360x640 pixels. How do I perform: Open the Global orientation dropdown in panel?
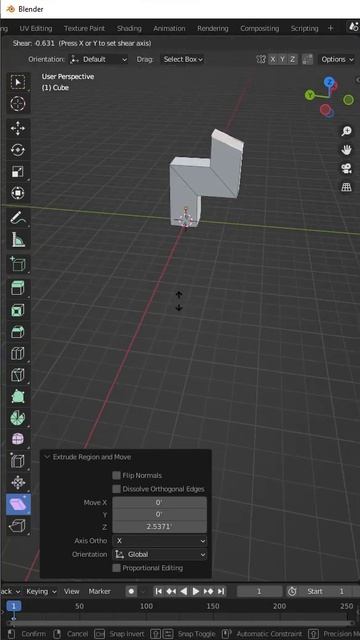(x=160, y=554)
